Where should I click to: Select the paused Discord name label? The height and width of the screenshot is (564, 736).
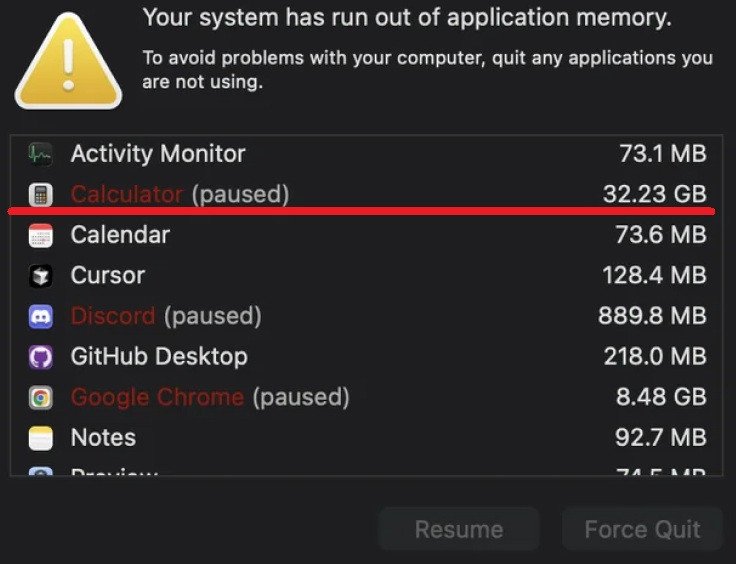113,317
